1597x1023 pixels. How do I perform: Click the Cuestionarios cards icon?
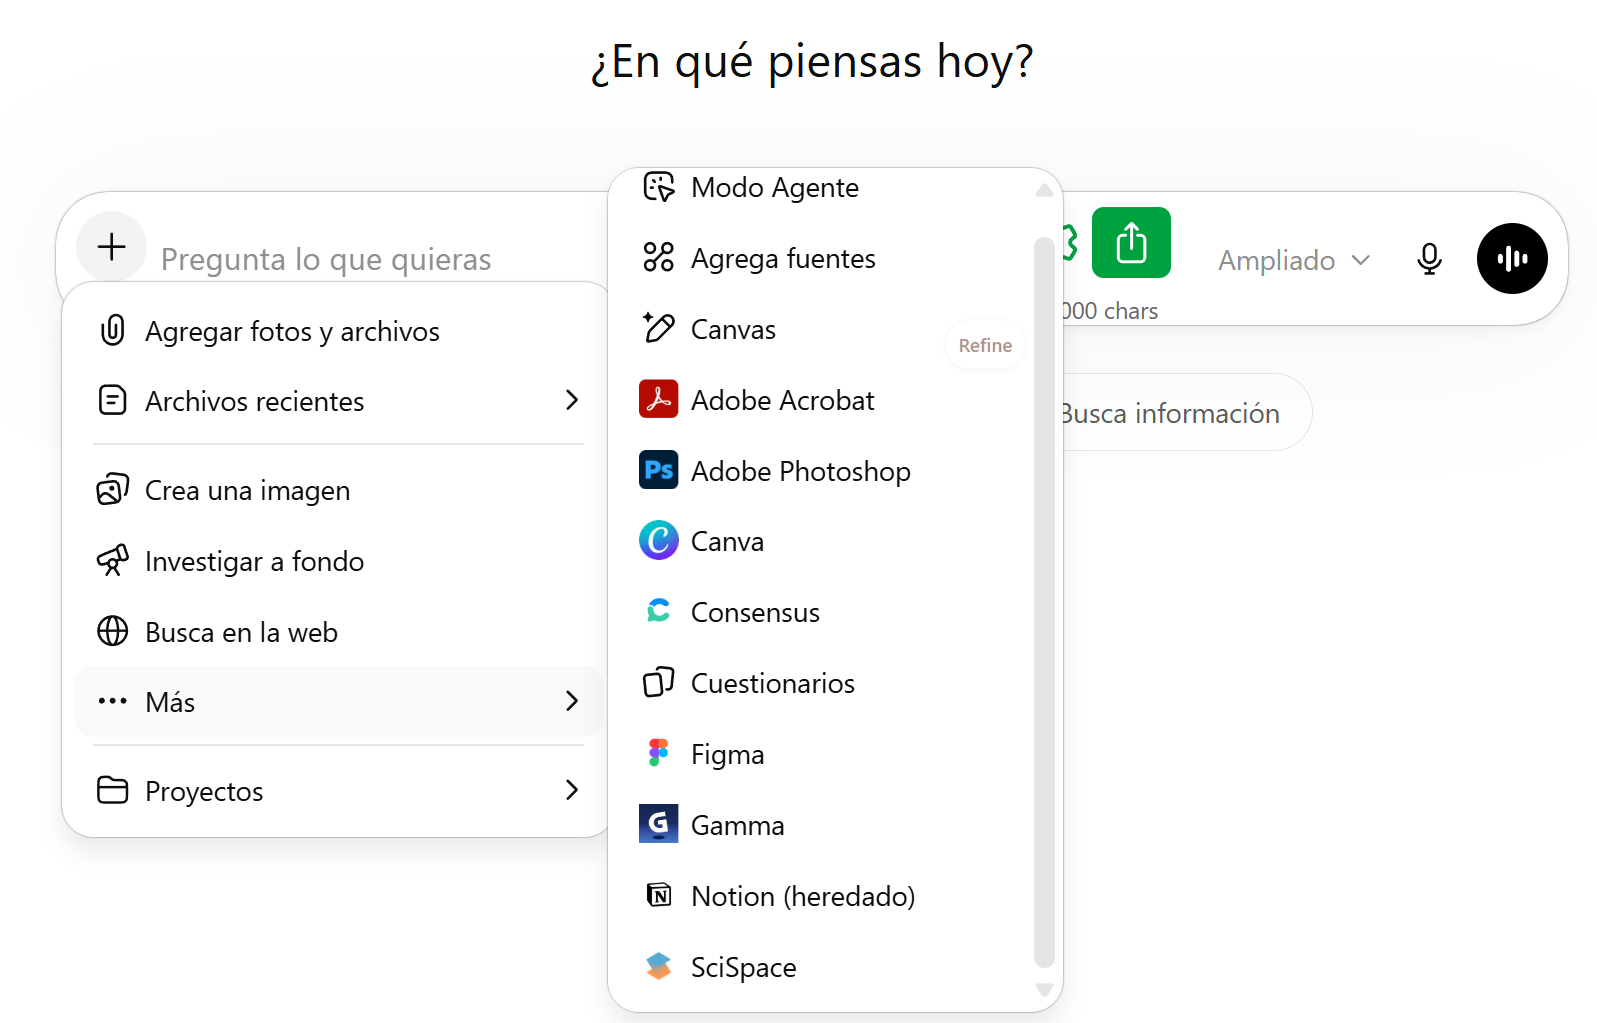[x=659, y=682]
